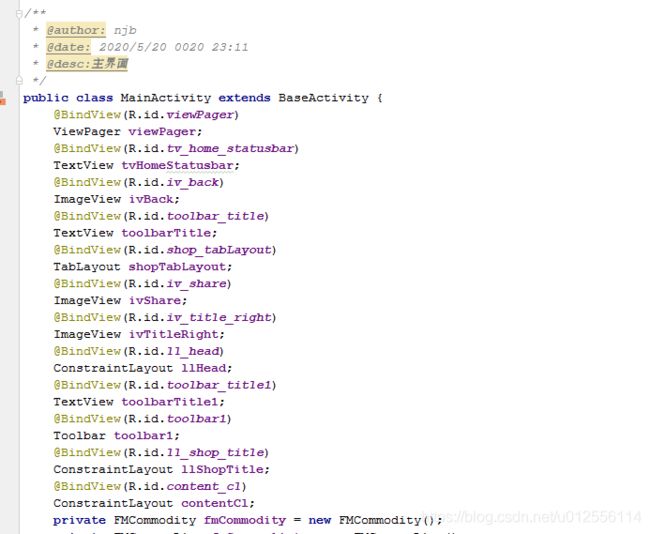
Task: Click the contentCl field name
Action: click(215, 503)
